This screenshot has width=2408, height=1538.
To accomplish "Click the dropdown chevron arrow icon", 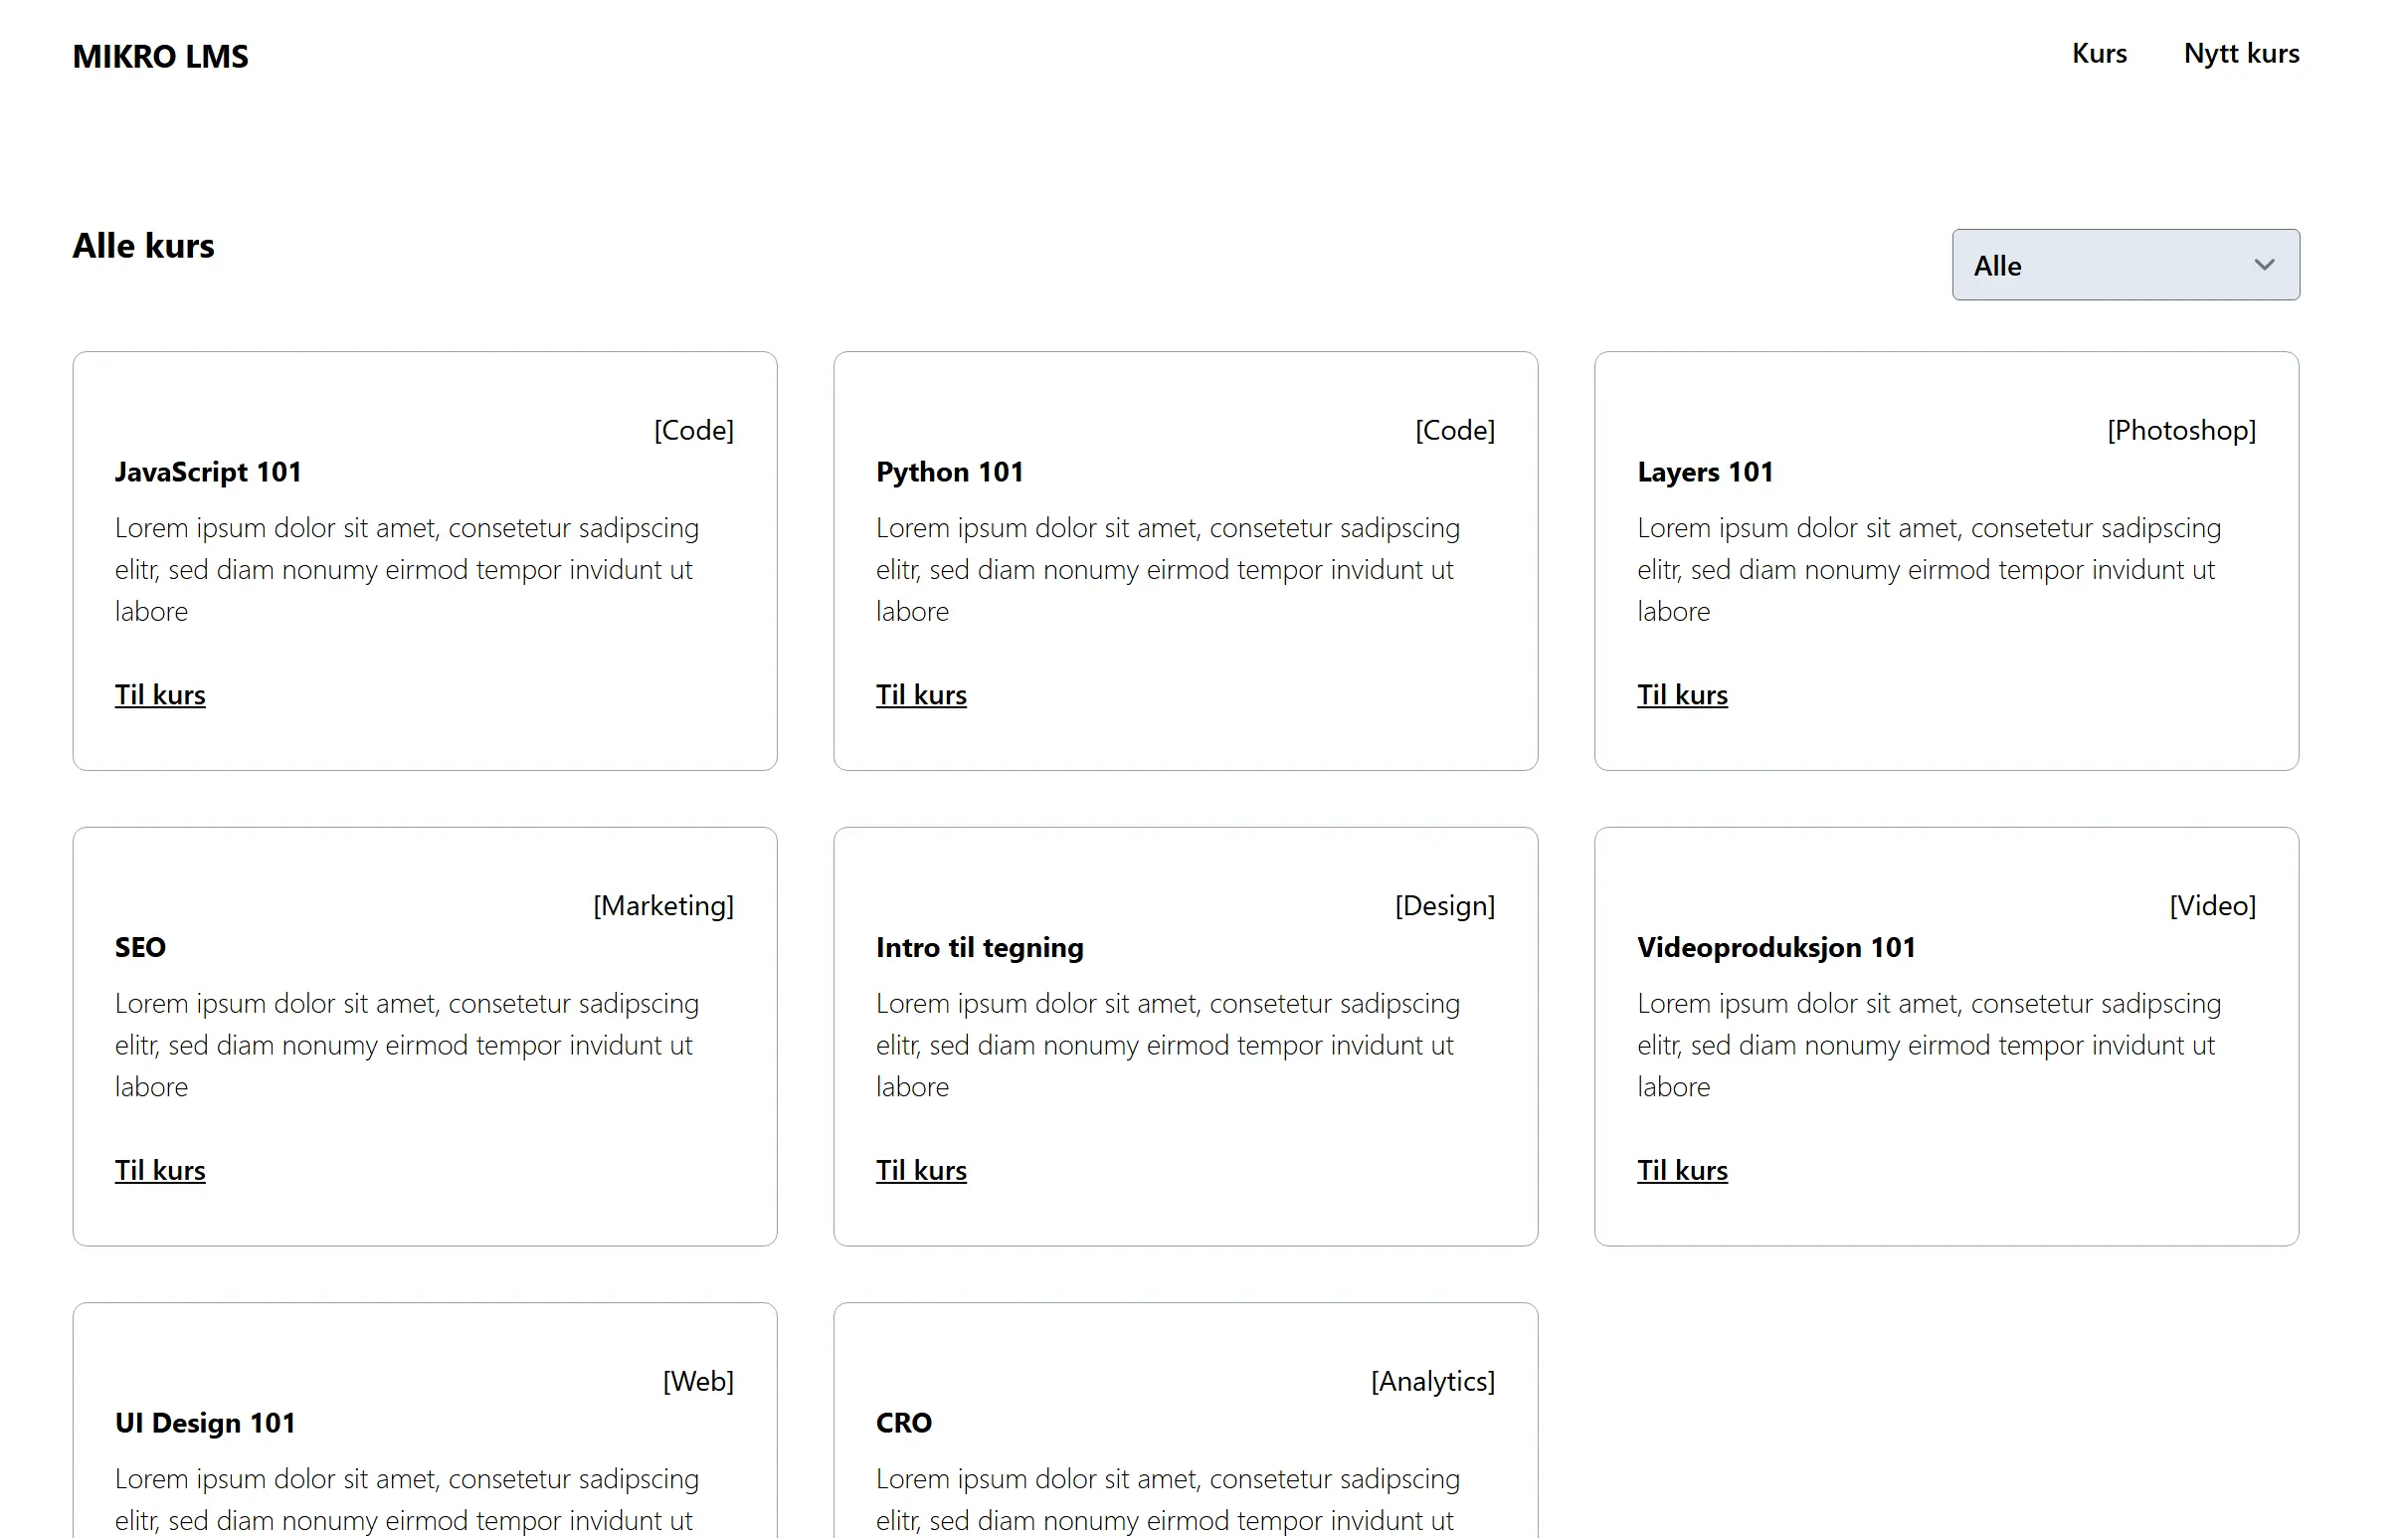I will tap(2264, 265).
